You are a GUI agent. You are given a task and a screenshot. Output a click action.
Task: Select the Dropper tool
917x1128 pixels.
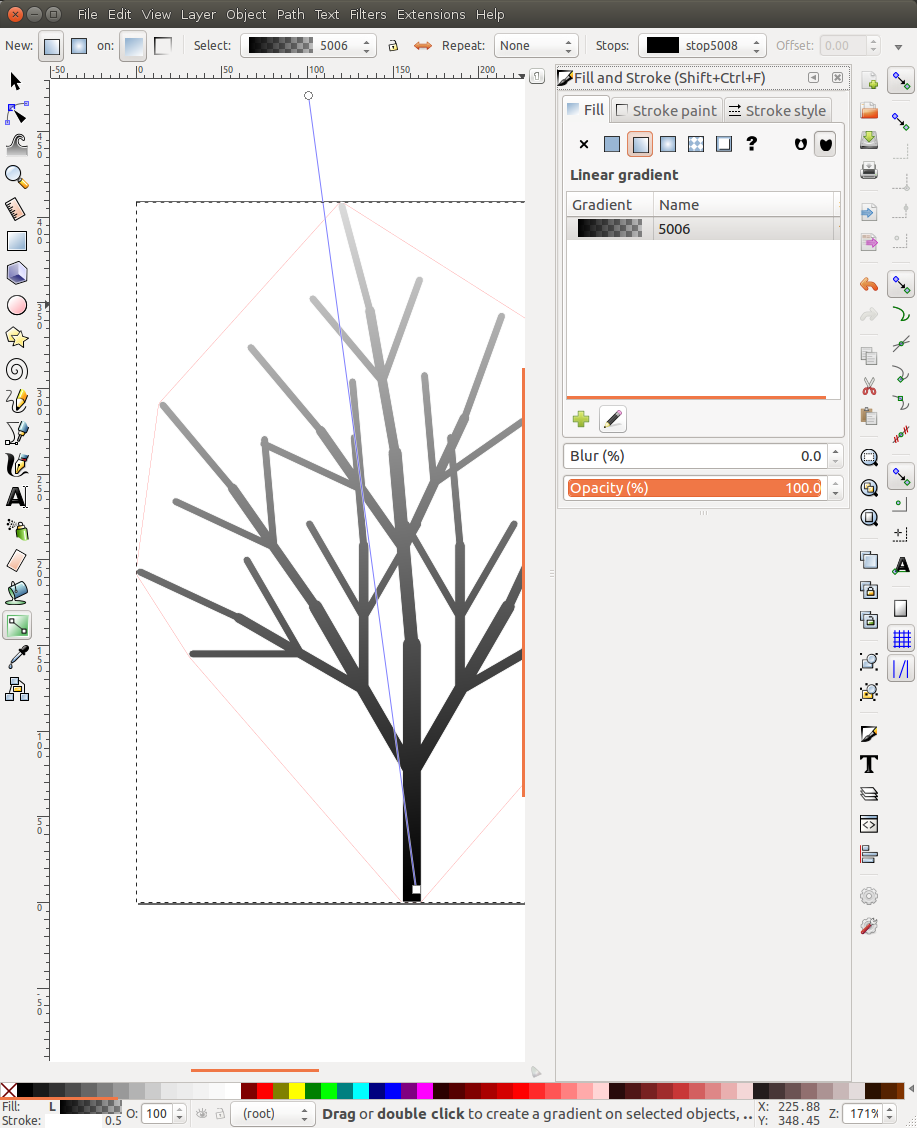pyautogui.click(x=16, y=657)
